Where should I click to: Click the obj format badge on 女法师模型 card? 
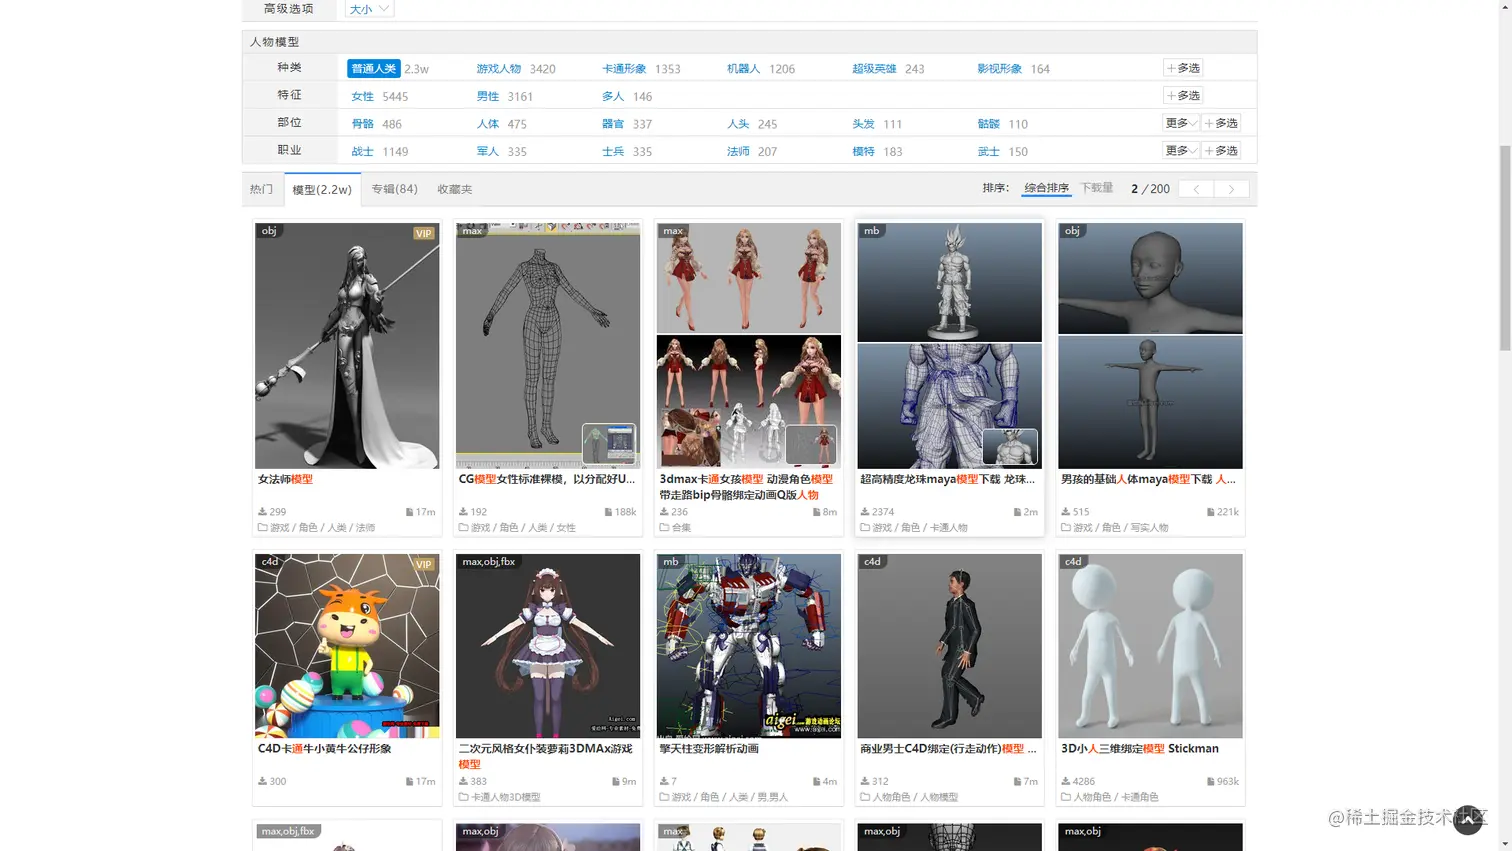point(268,231)
